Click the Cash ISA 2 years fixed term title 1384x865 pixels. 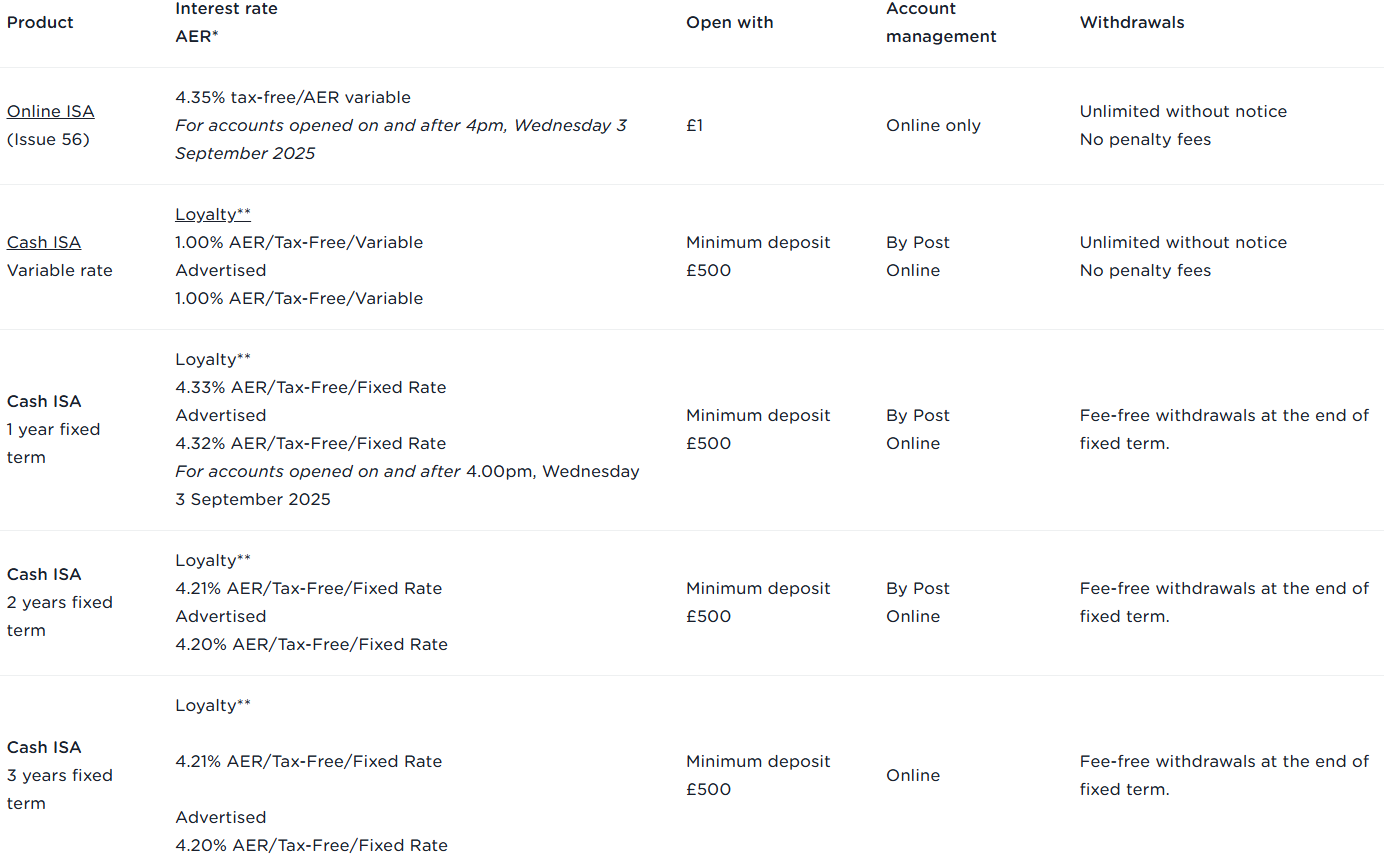click(60, 602)
